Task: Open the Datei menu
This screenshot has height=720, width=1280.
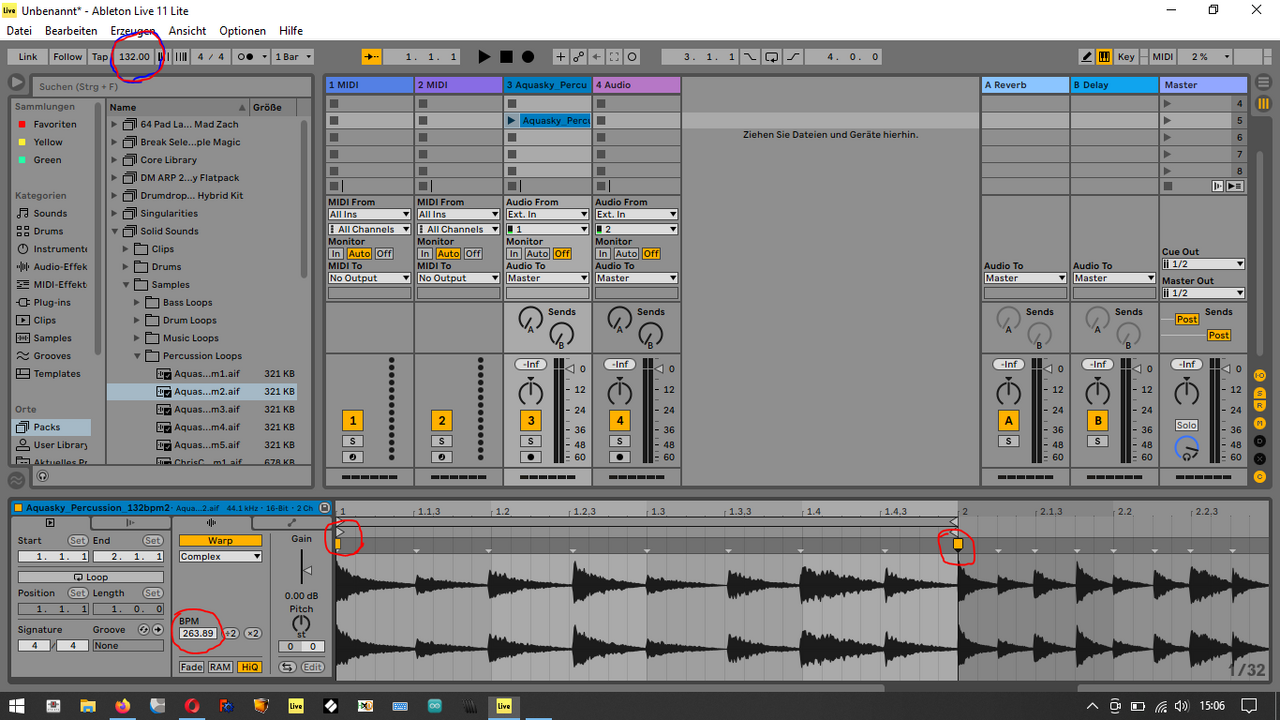Action: 19,31
